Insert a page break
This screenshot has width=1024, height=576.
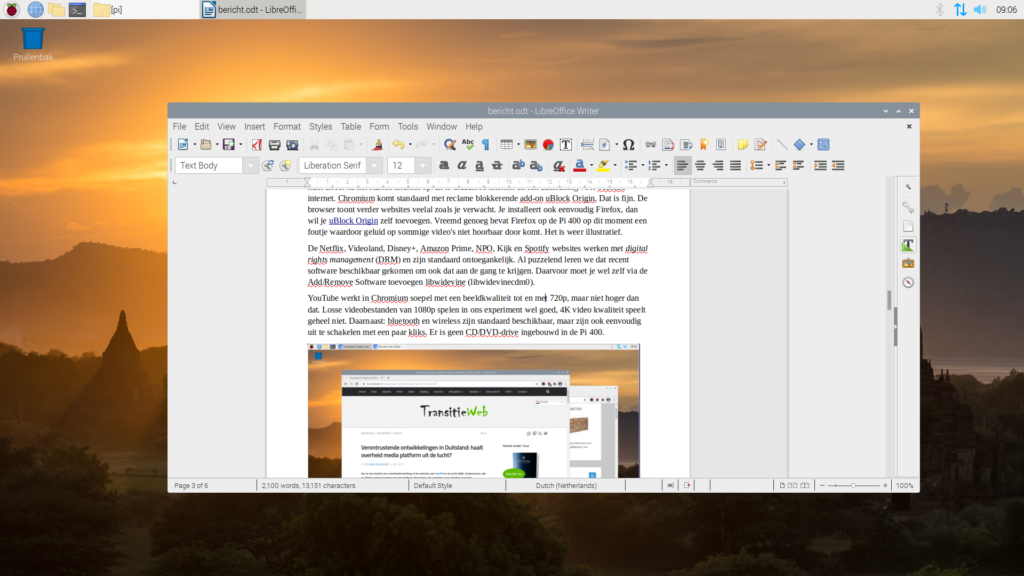click(x=587, y=144)
